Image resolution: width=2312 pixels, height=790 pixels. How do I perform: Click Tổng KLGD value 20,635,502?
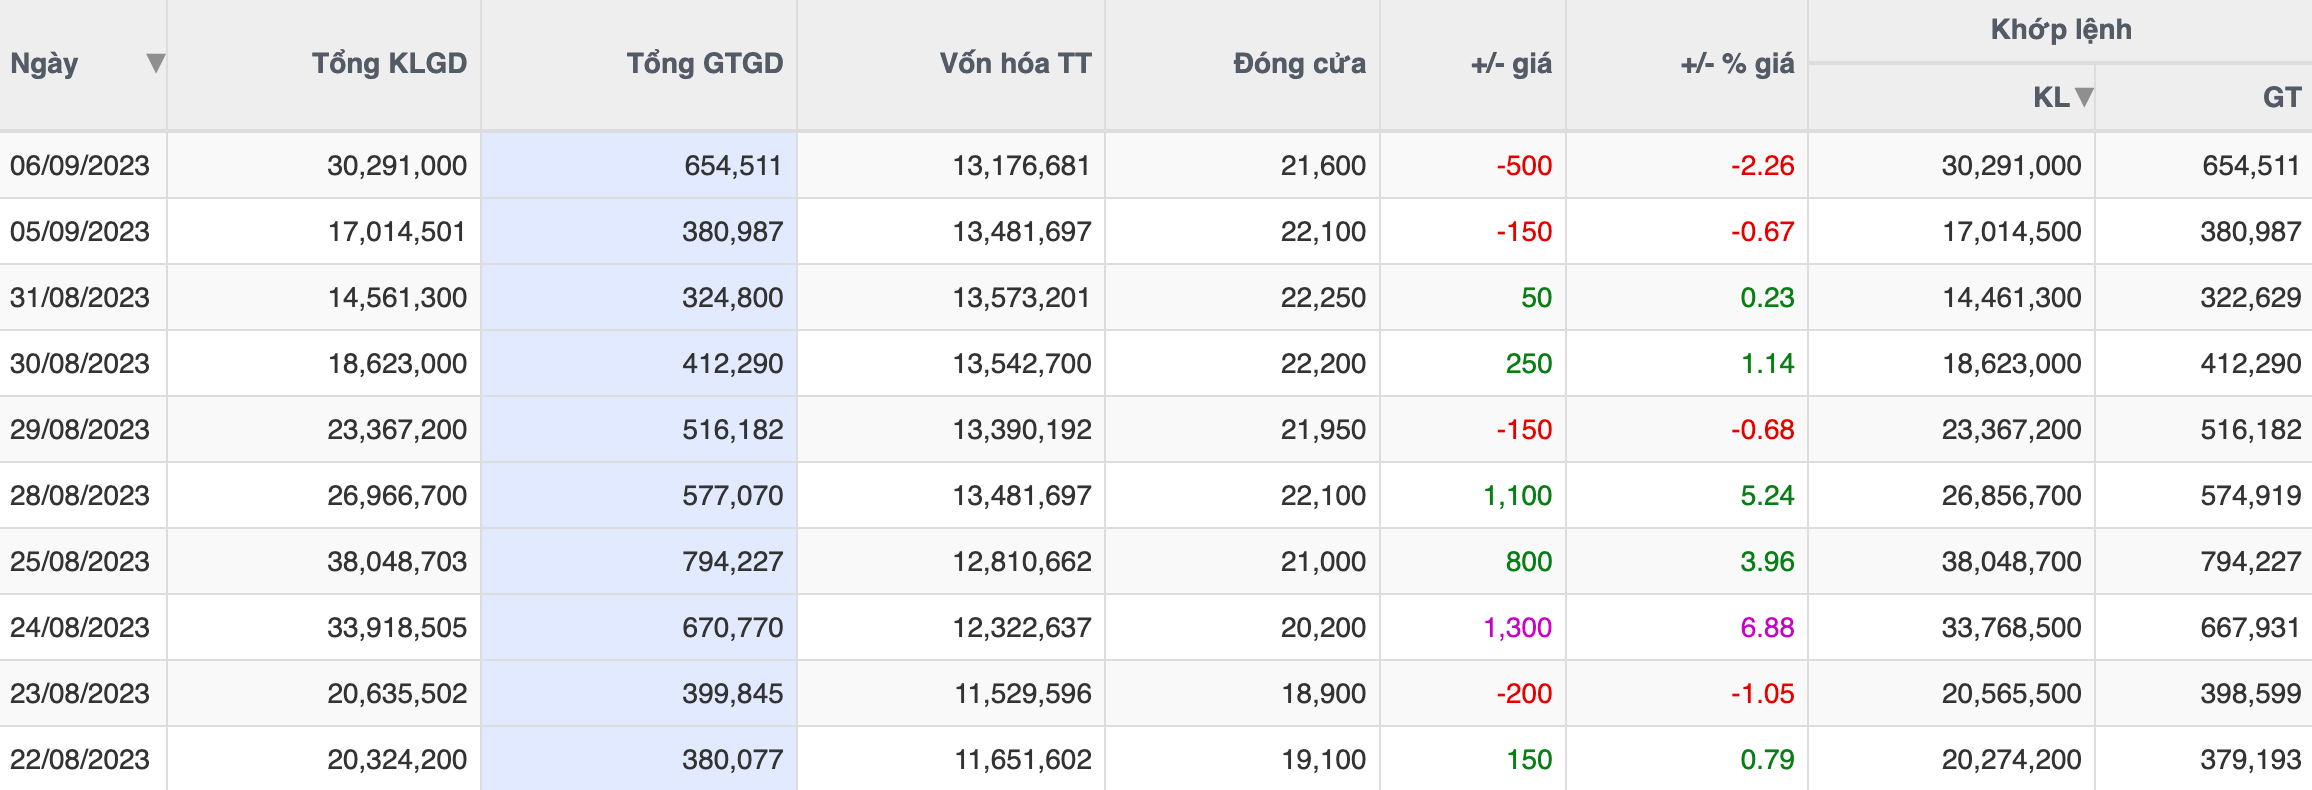pyautogui.click(x=397, y=693)
